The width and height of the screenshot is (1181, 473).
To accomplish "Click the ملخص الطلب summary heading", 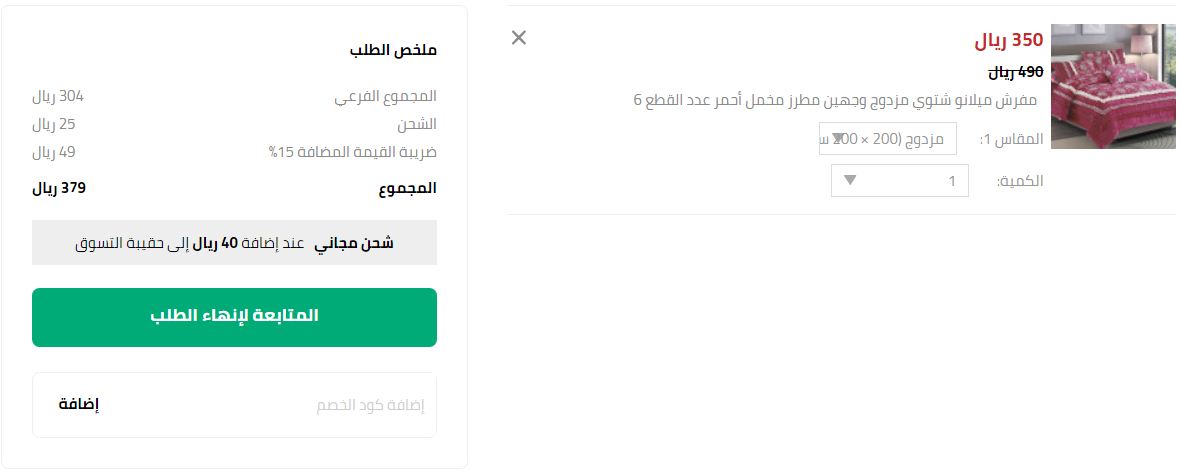I will [x=393, y=50].
